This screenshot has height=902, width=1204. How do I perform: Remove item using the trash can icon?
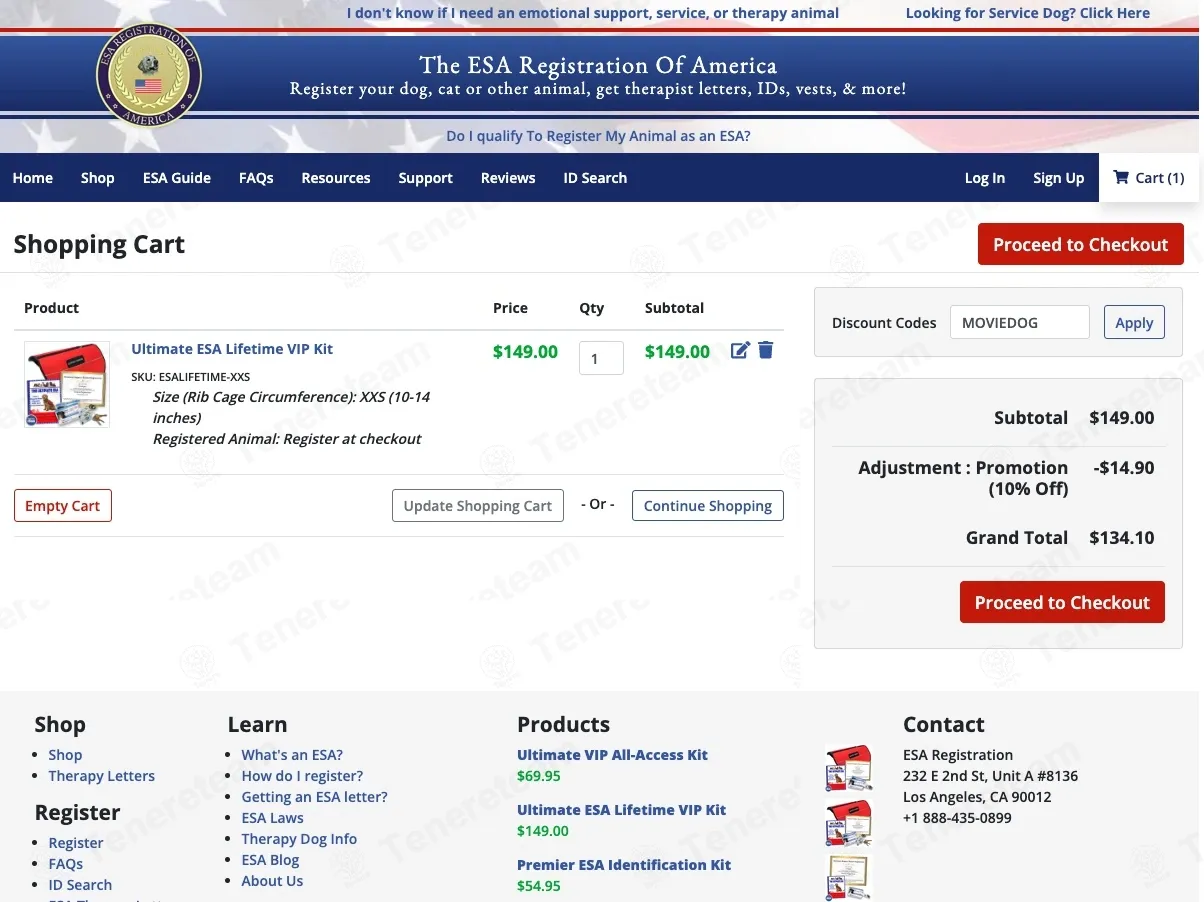click(x=766, y=350)
